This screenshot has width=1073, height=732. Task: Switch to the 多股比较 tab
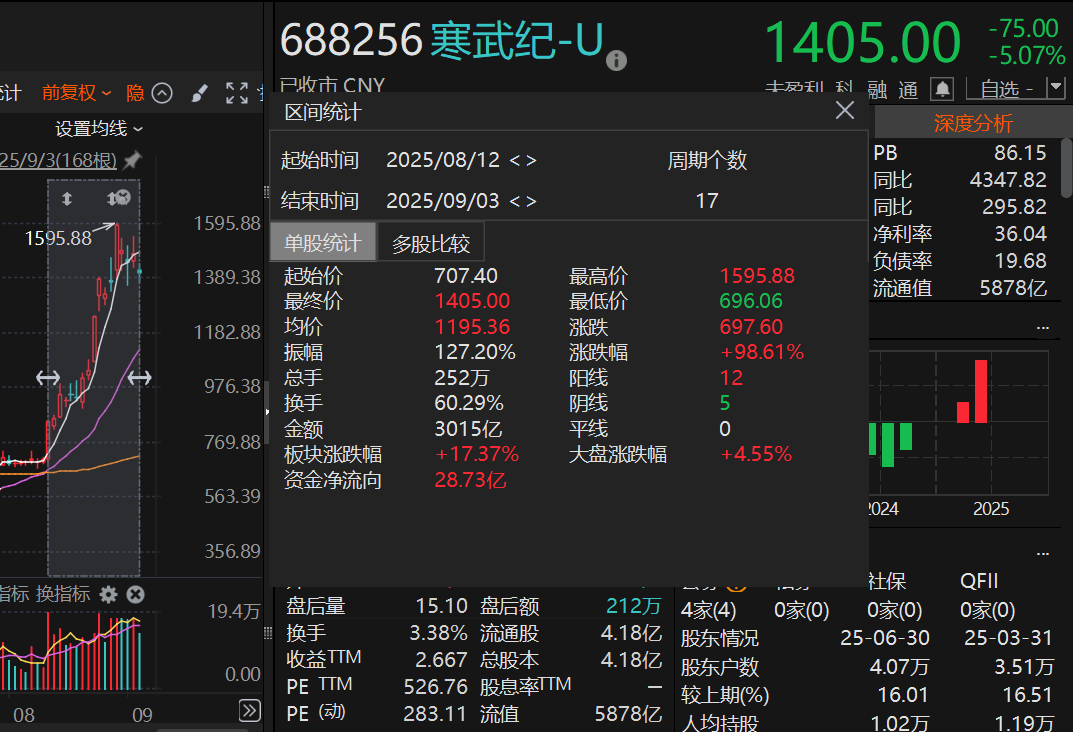pos(431,243)
